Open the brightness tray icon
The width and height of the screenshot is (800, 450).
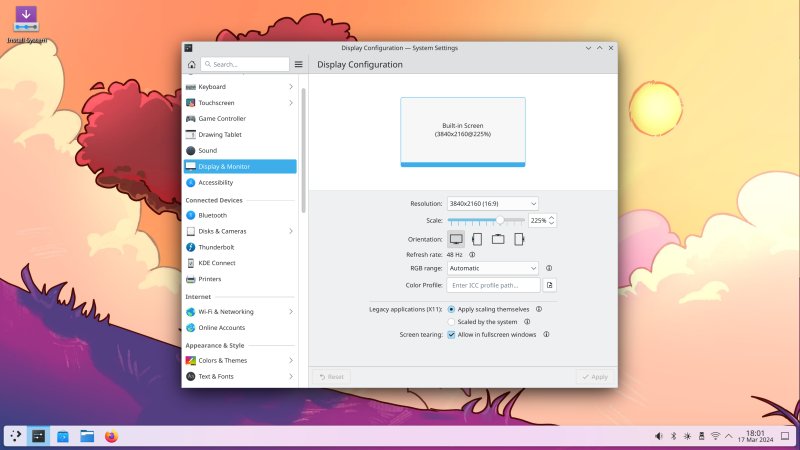tap(687, 436)
